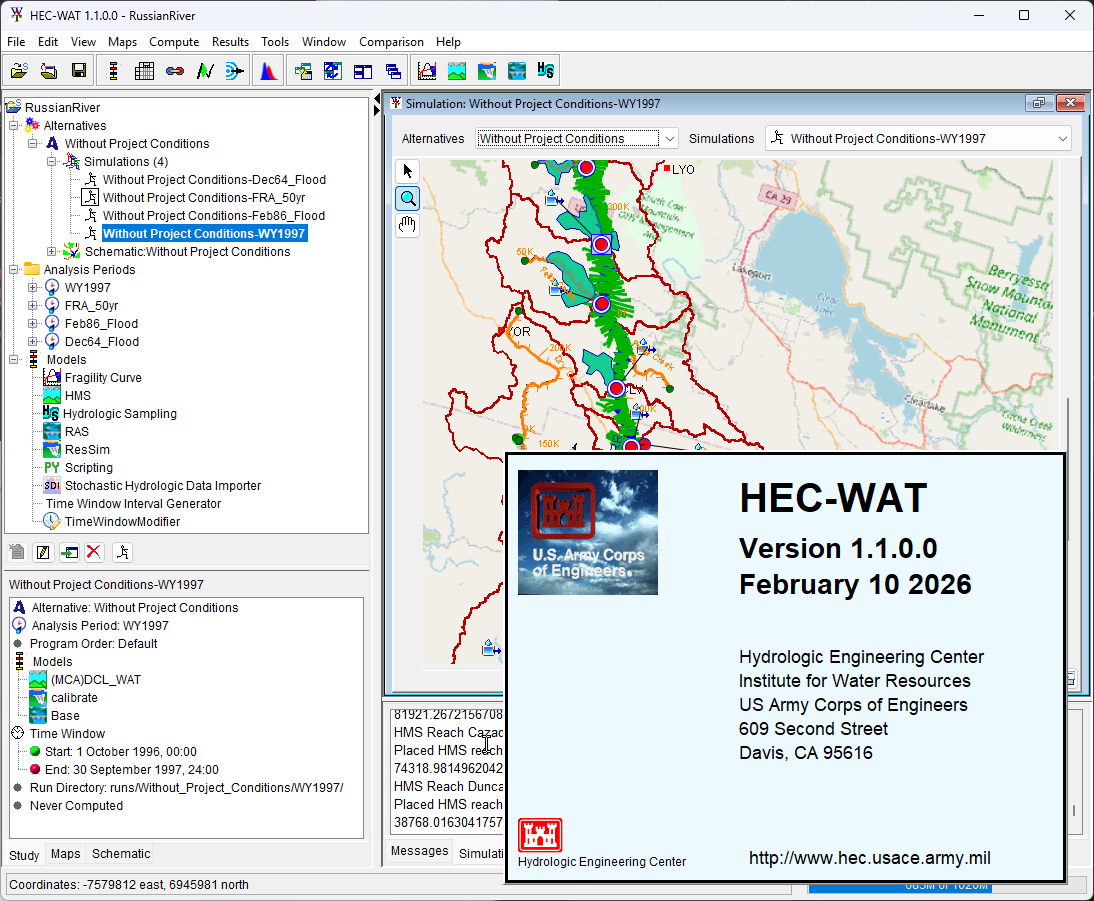Collapse the Analysis Periods node
Screen dimensions: 1094x901
tap(14, 269)
